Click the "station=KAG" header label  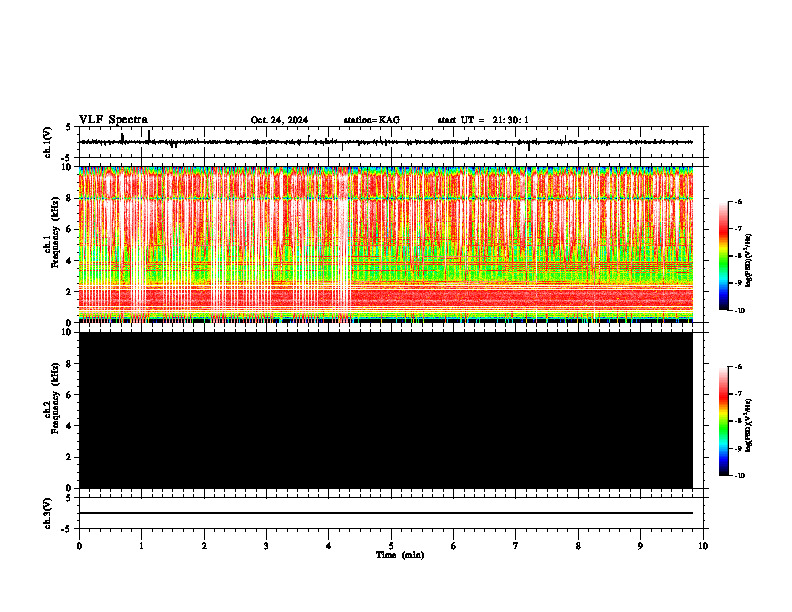371,120
